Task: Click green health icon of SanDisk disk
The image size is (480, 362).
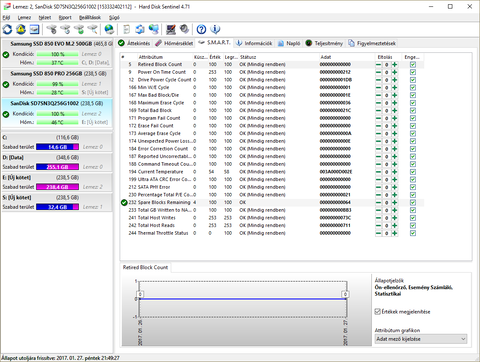Action: pyautogui.click(x=6, y=114)
